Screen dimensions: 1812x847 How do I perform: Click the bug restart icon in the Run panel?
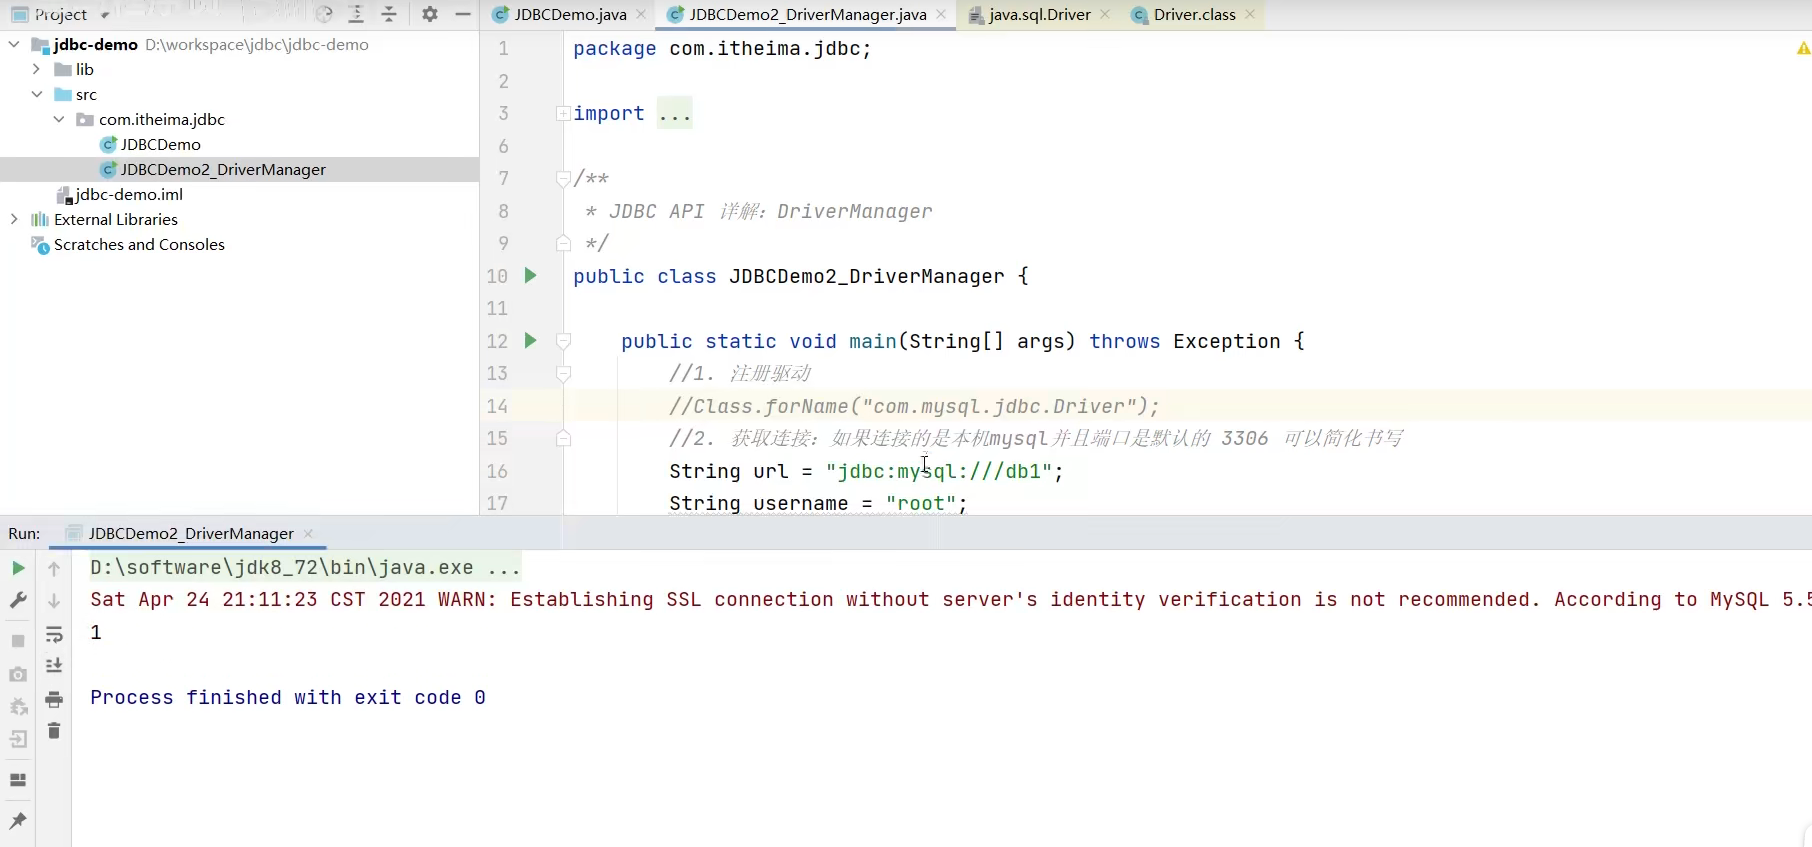tap(18, 707)
